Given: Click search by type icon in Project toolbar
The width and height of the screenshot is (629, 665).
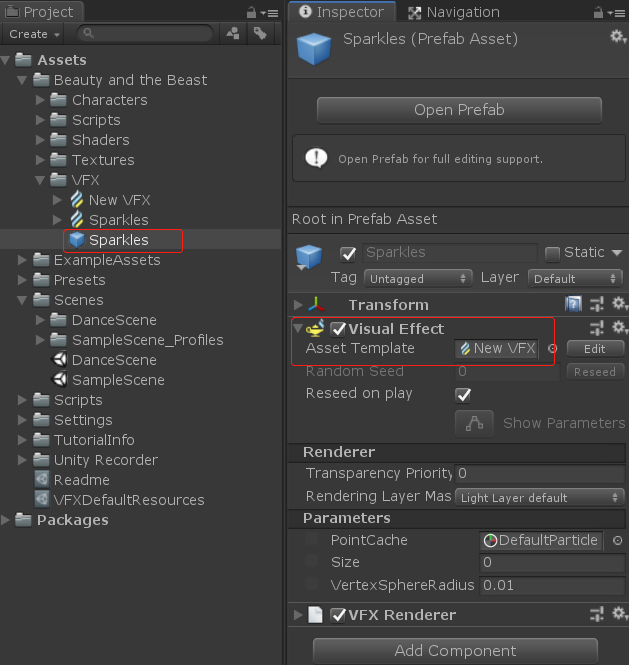Looking at the screenshot, I should [233, 33].
